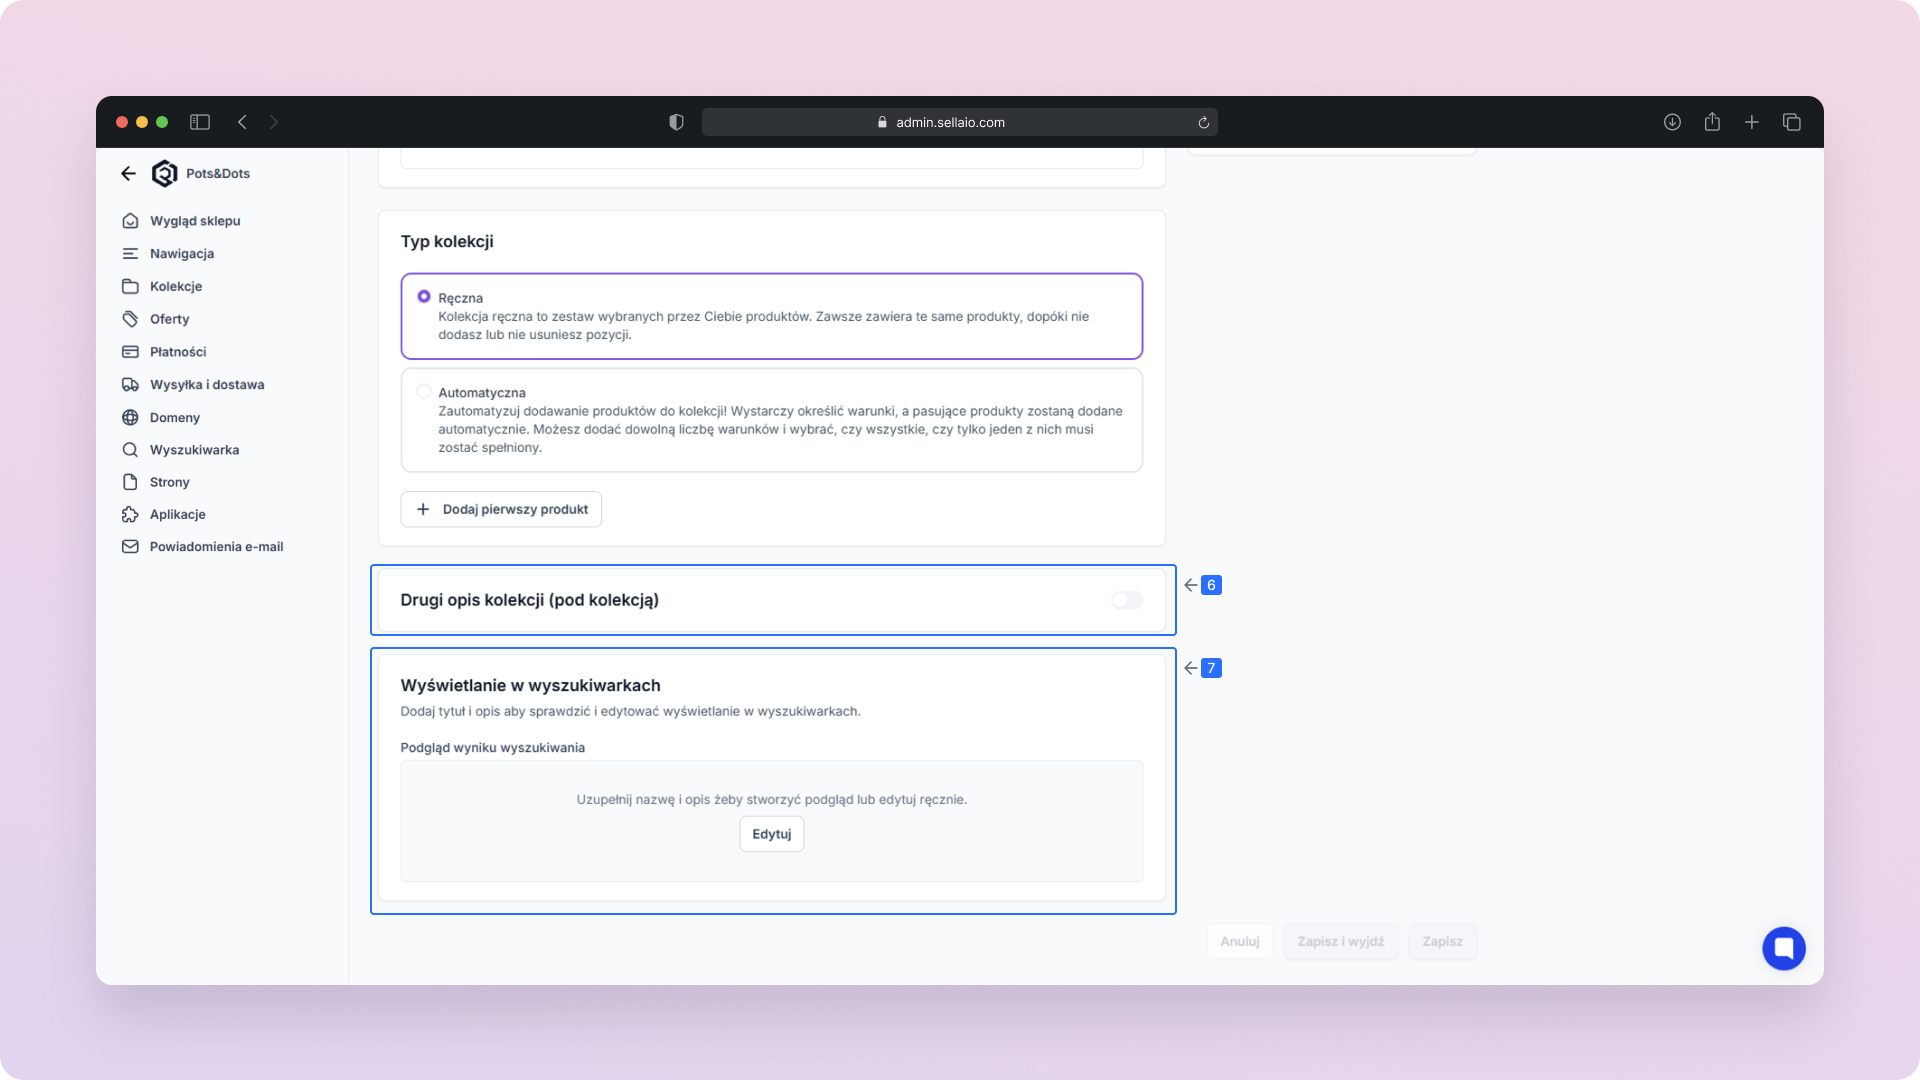Click the admin.sellaio.com address bar
Viewport: 1920px width, 1080px height.
click(950, 123)
